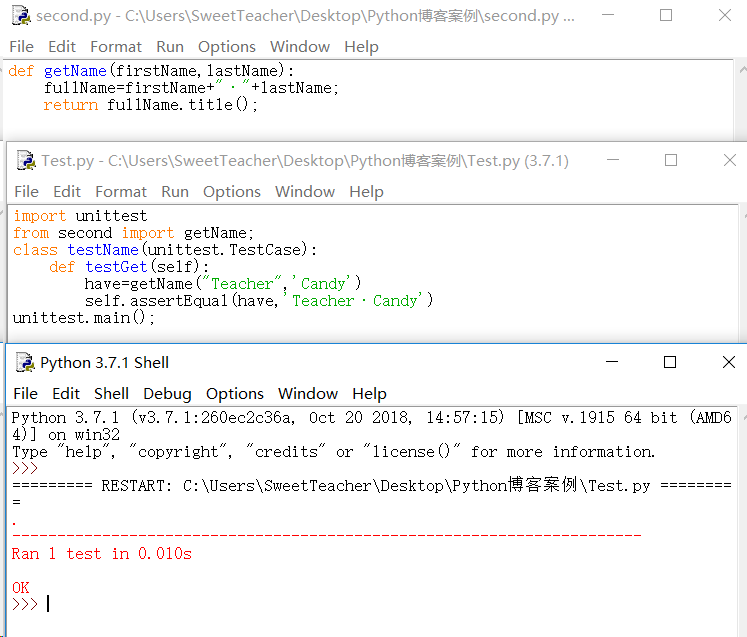Viewport: 747px width, 637px height.
Task: Open Edit menu in Python Shell window
Action: (x=66, y=394)
